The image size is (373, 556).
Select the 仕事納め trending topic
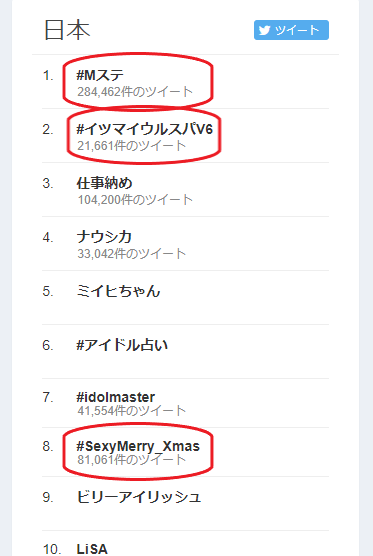tap(104, 183)
